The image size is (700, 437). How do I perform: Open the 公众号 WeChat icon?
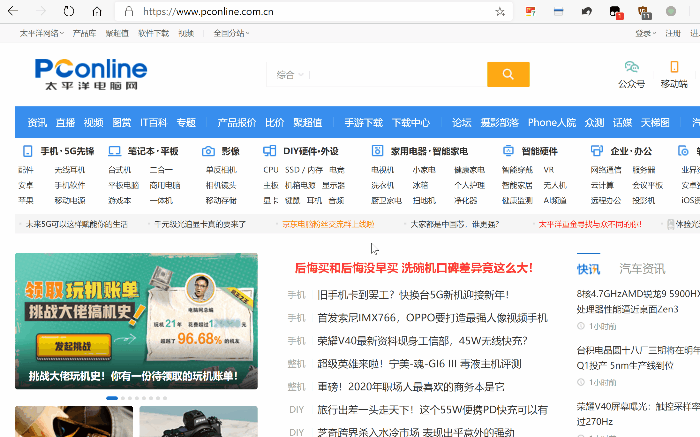pos(631,67)
